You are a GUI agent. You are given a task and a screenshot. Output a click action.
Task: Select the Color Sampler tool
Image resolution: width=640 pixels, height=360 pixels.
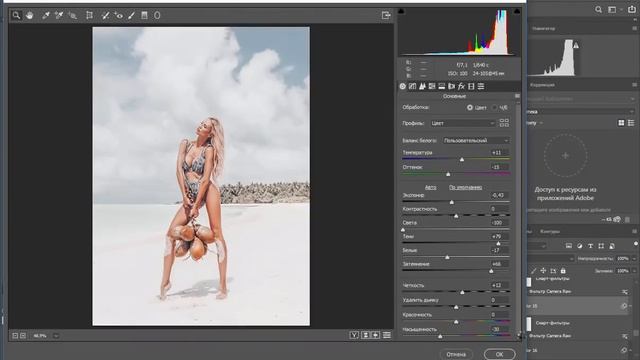59,16
